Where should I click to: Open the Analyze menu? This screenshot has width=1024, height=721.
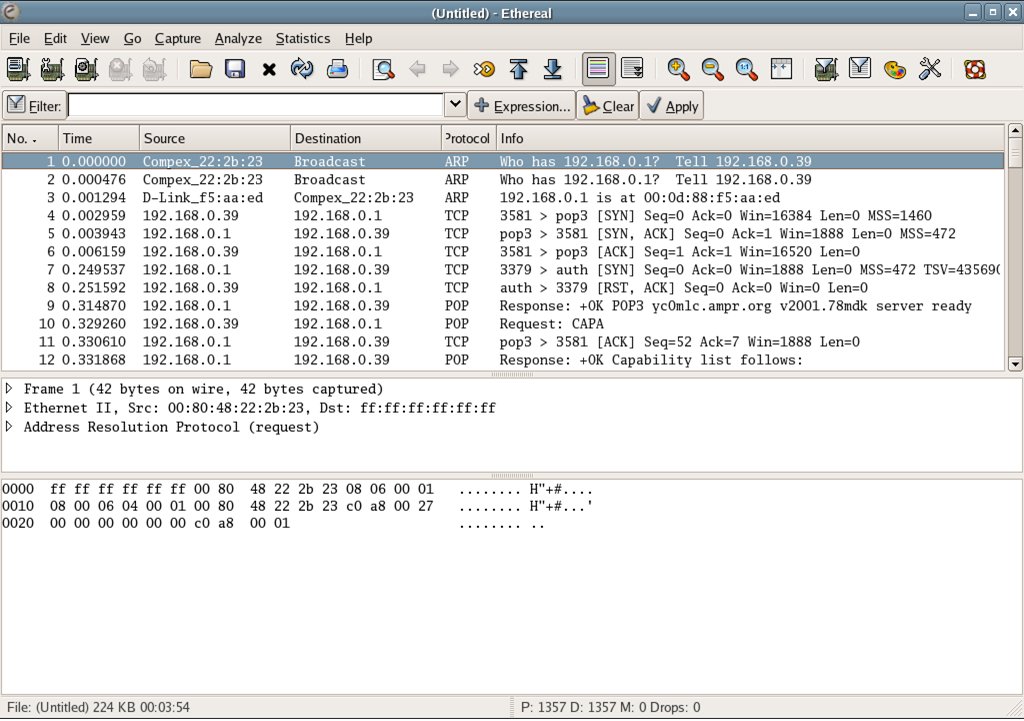[x=238, y=38]
